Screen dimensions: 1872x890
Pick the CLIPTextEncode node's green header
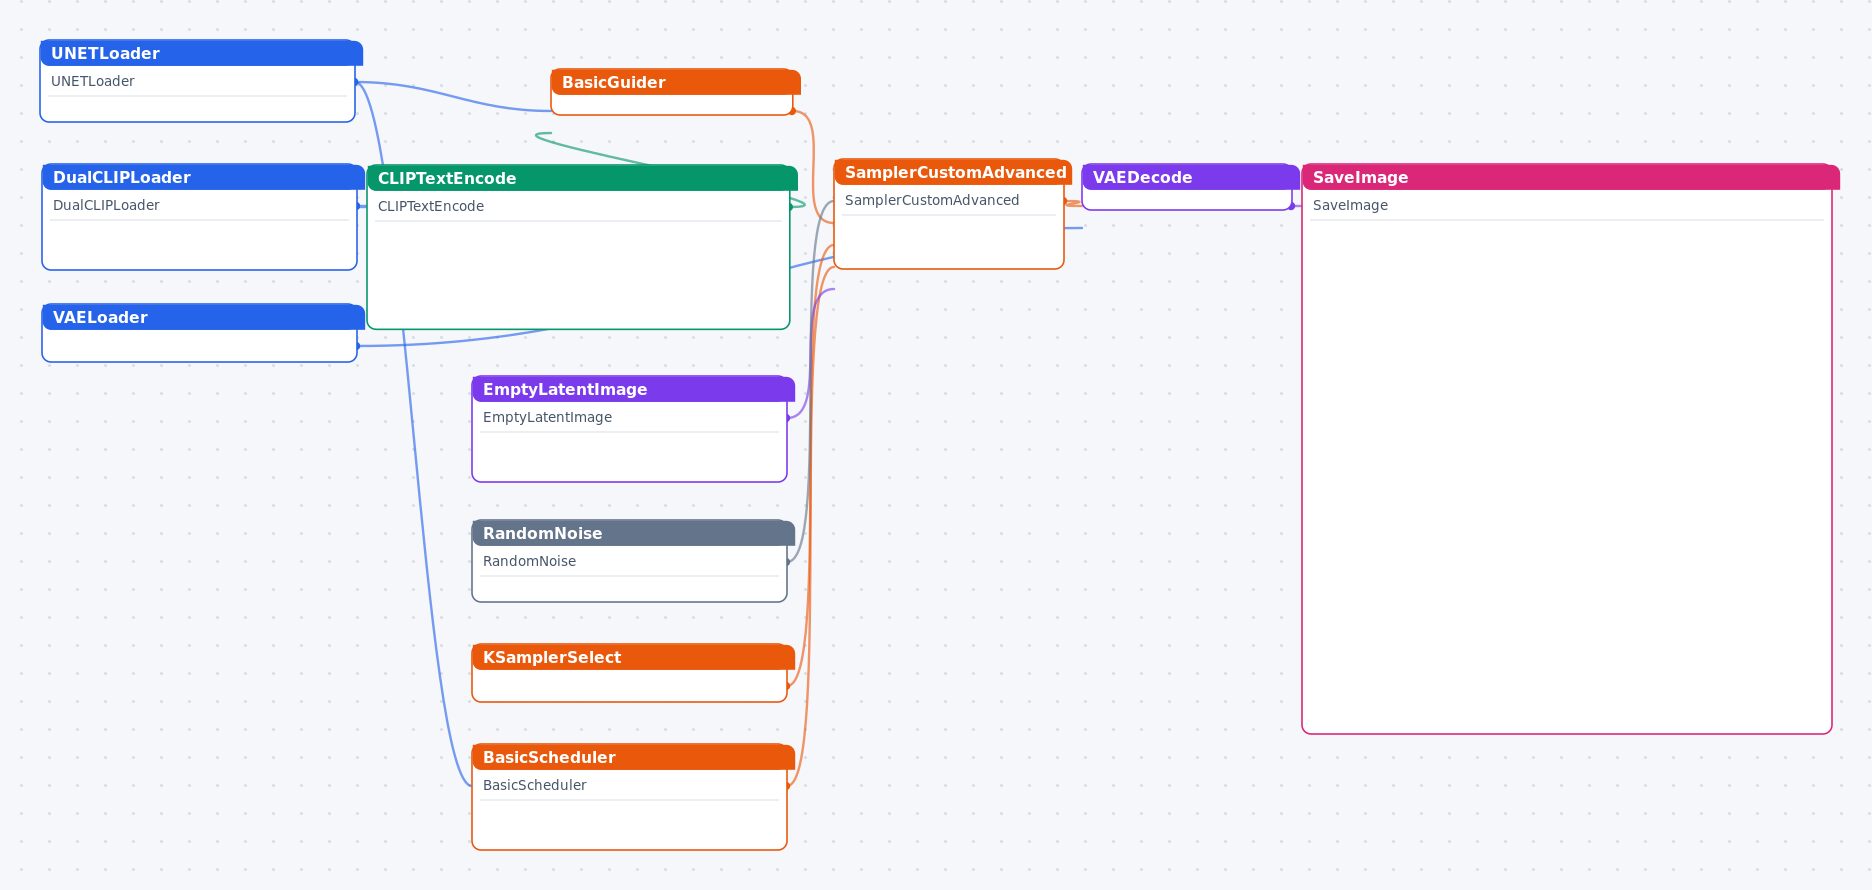[582, 178]
